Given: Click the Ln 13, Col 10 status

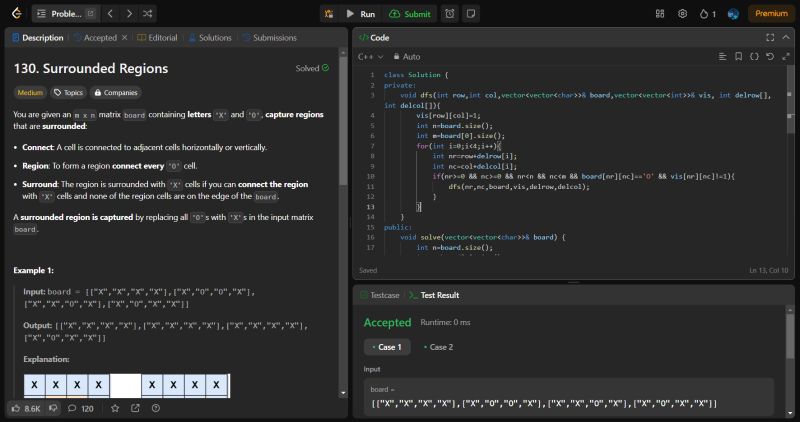Looking at the screenshot, I should click(x=768, y=270).
